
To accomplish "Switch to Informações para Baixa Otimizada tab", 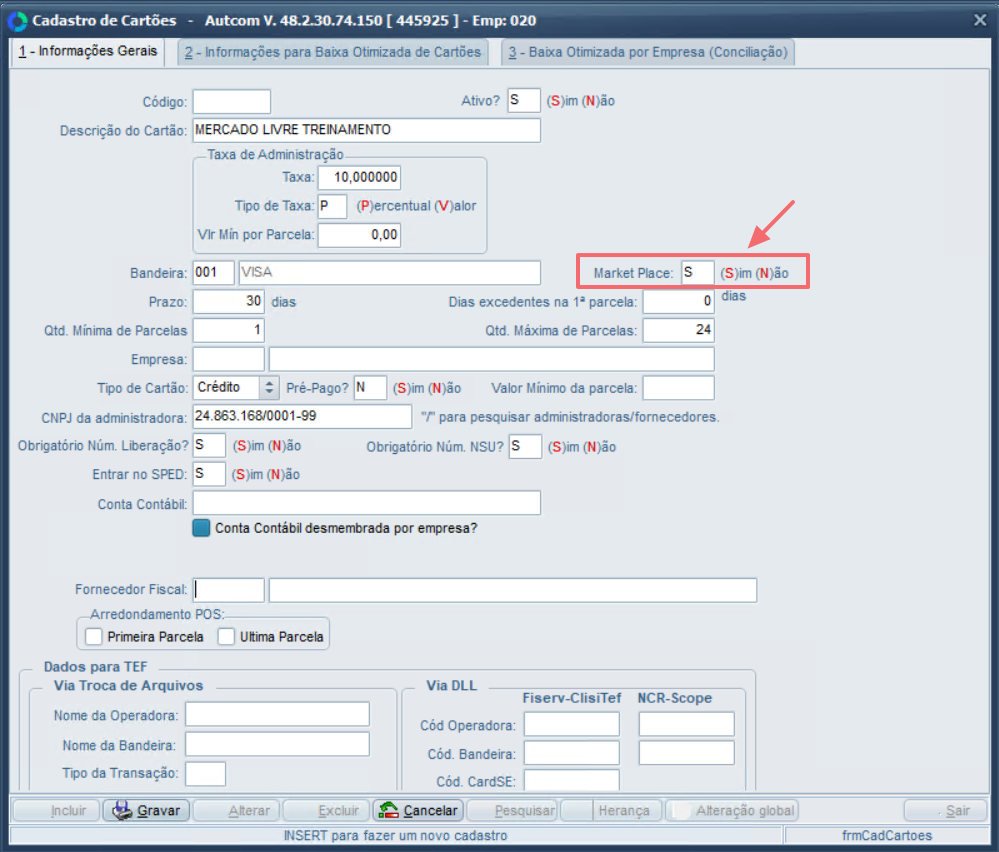I will (x=332, y=52).
